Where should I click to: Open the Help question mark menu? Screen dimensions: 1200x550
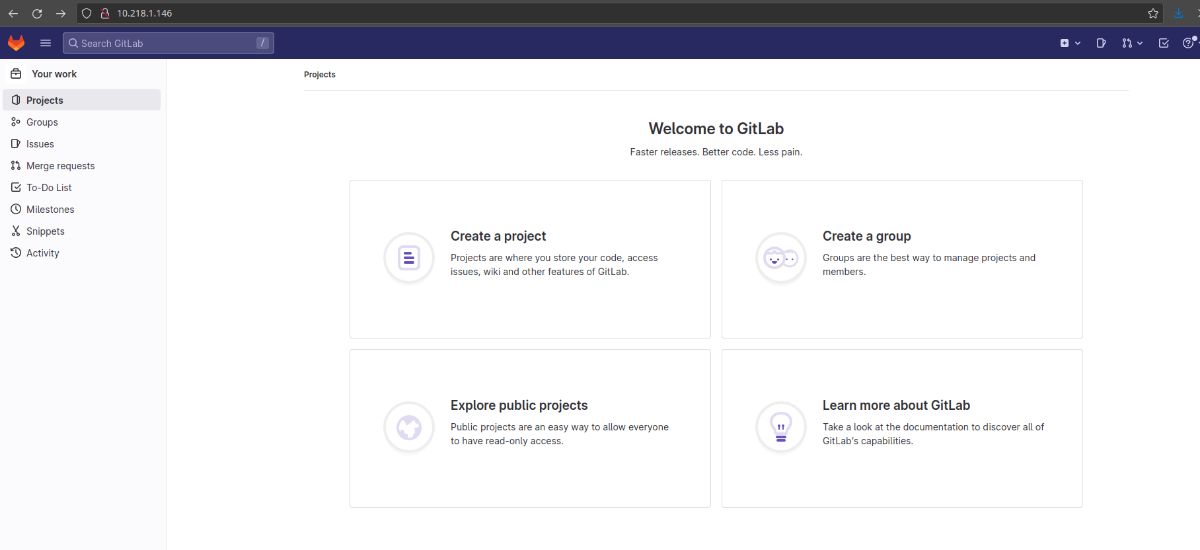pos(1189,43)
